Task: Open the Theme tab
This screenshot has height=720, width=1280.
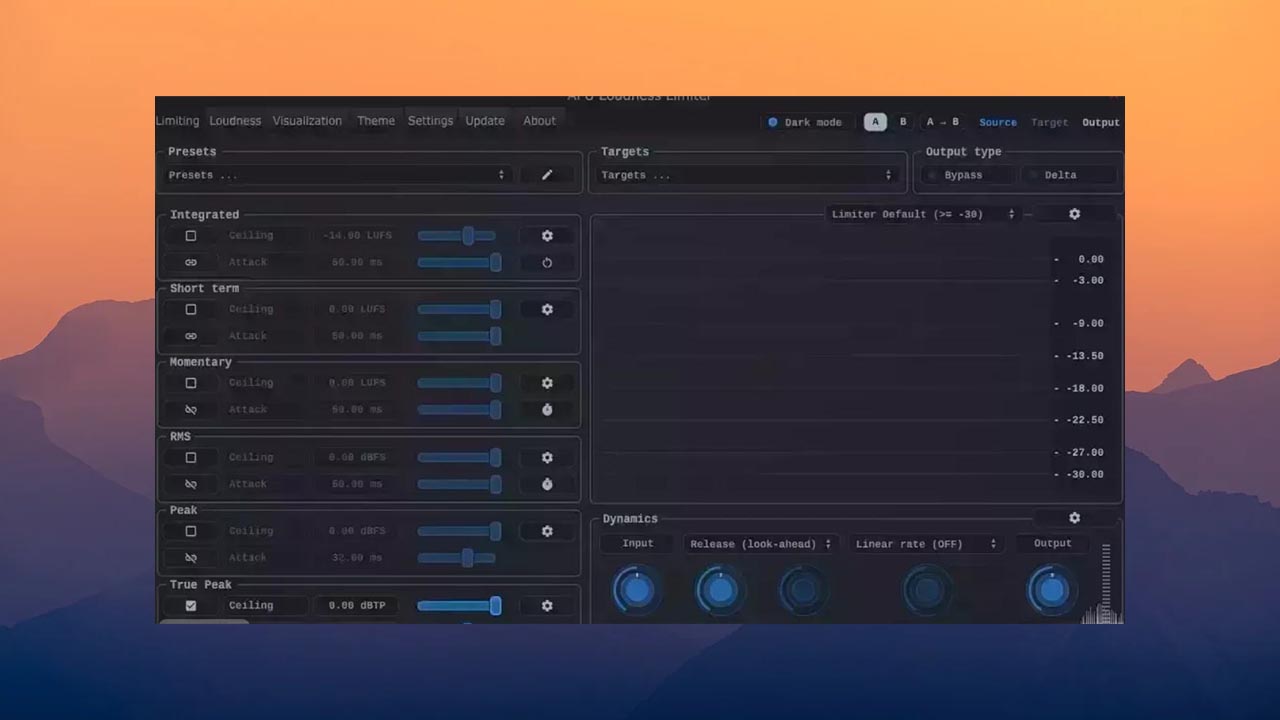Action: [375, 120]
